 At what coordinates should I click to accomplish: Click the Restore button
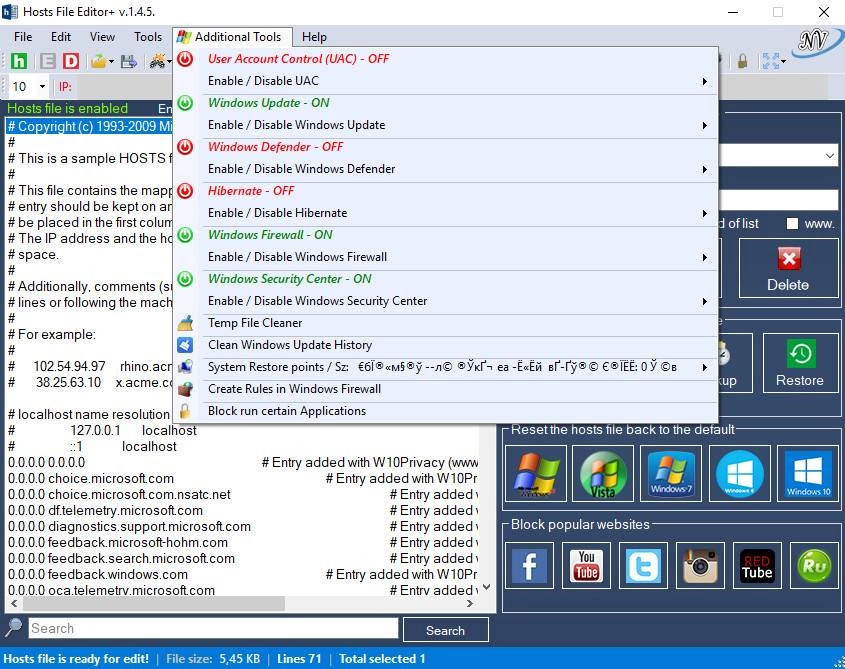pos(800,363)
